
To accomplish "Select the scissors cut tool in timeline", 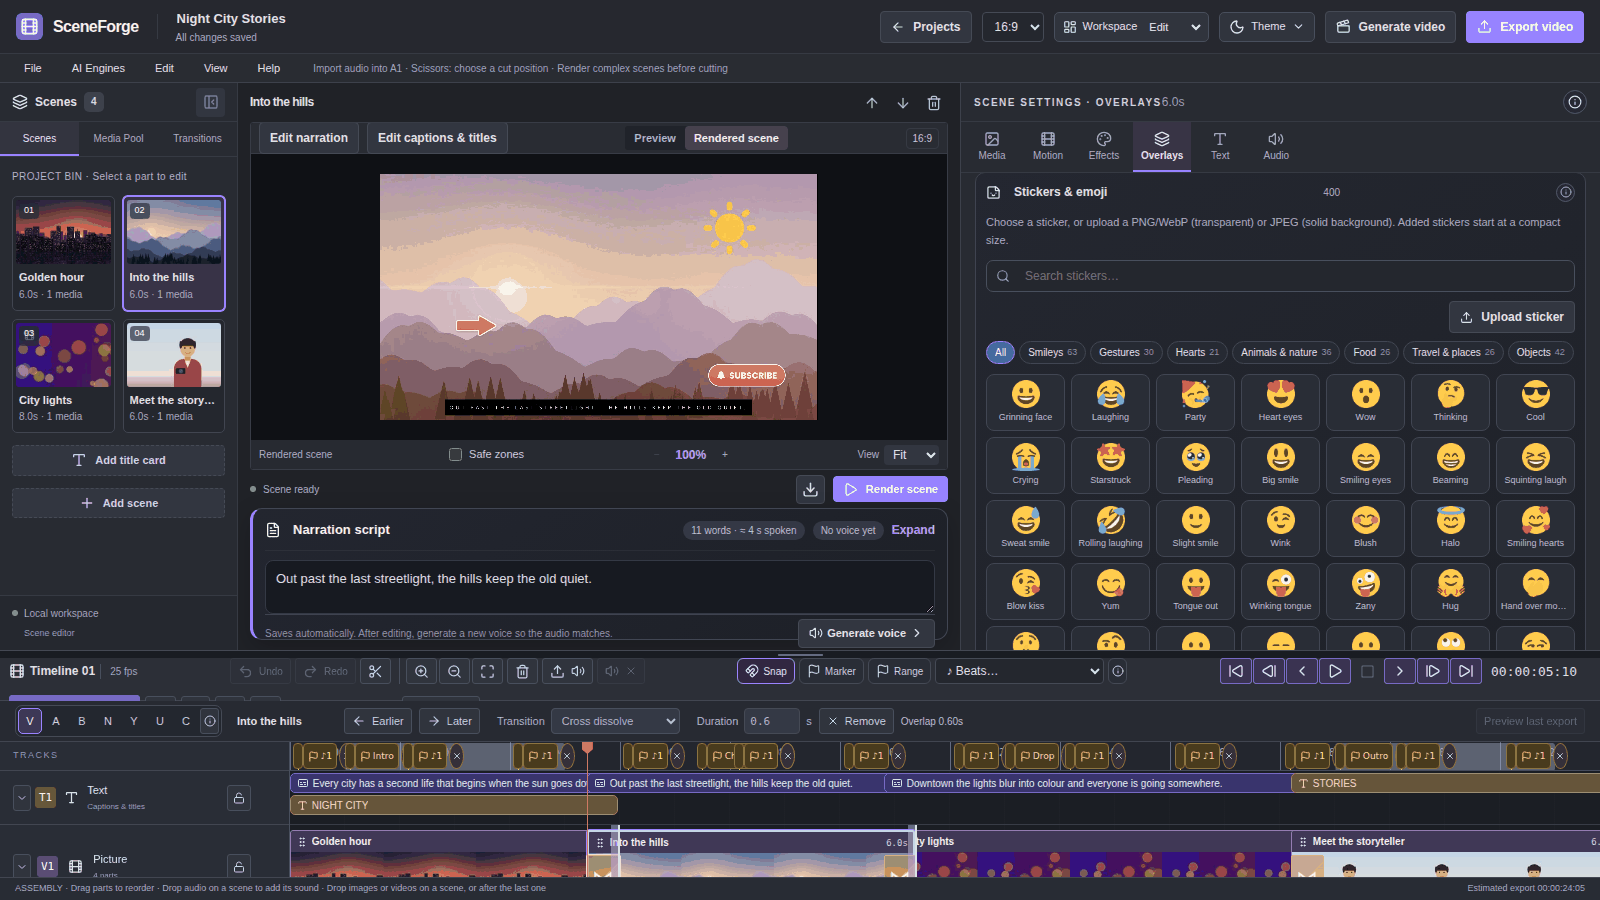I will coord(375,671).
